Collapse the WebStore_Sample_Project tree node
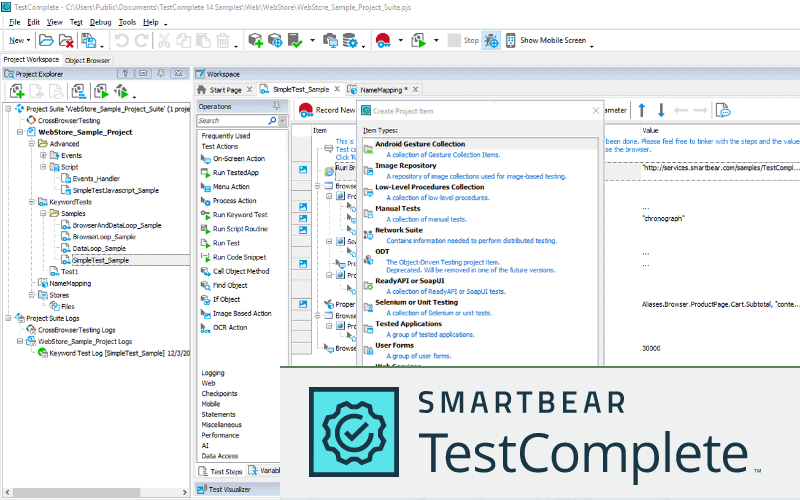 pyautogui.click(x=20, y=132)
